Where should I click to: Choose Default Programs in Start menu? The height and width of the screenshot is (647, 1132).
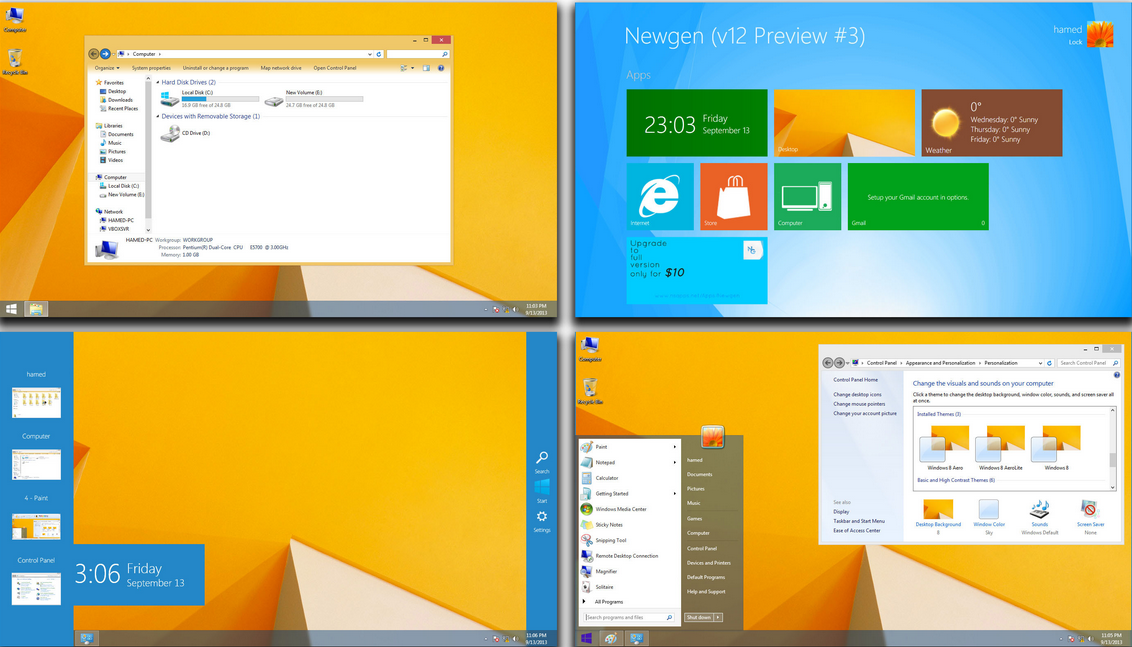coord(706,577)
